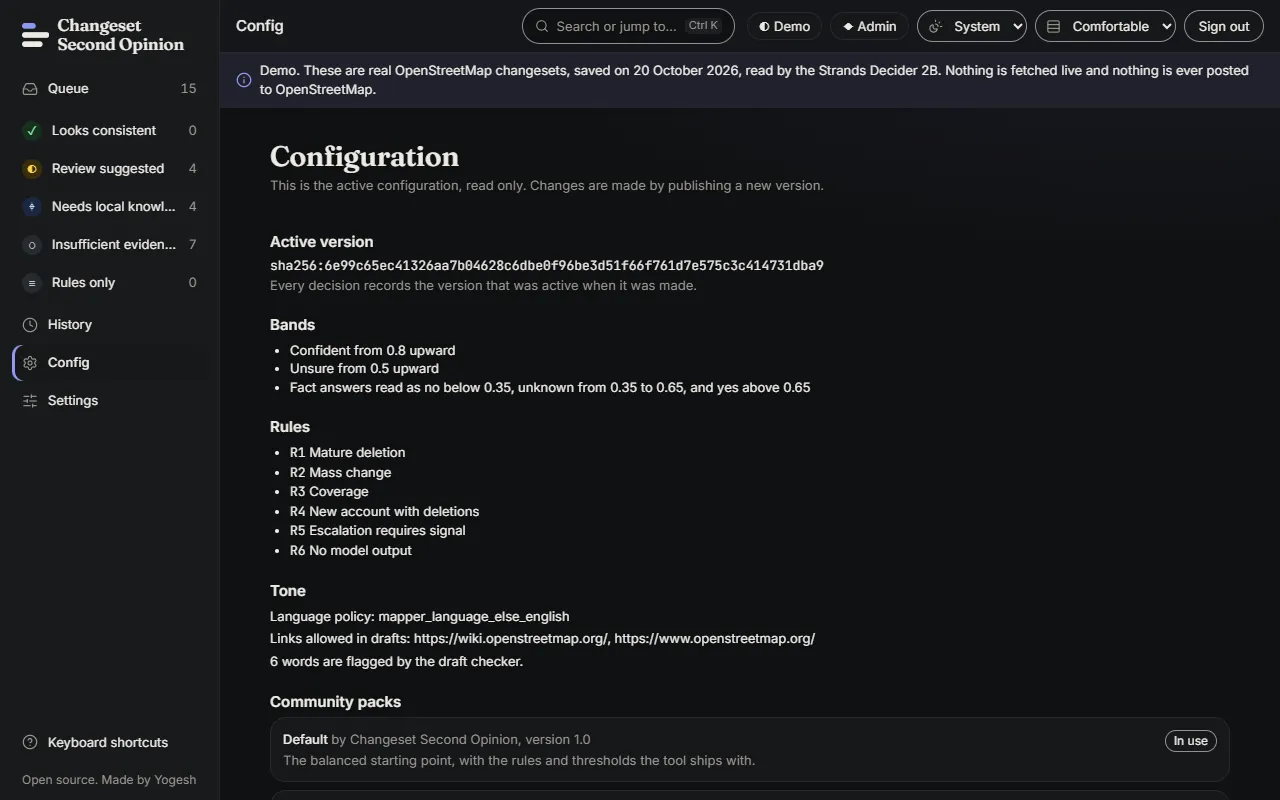Click the magnifier icon in search box
This screenshot has height=800, width=1280.
(x=542, y=26)
